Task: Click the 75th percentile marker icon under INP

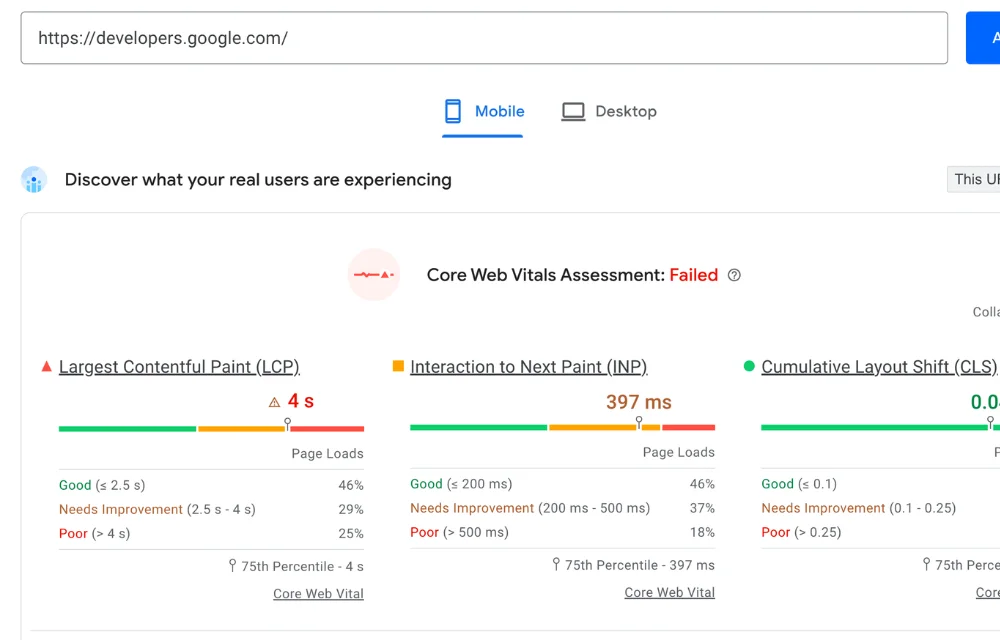Action: tap(555, 565)
